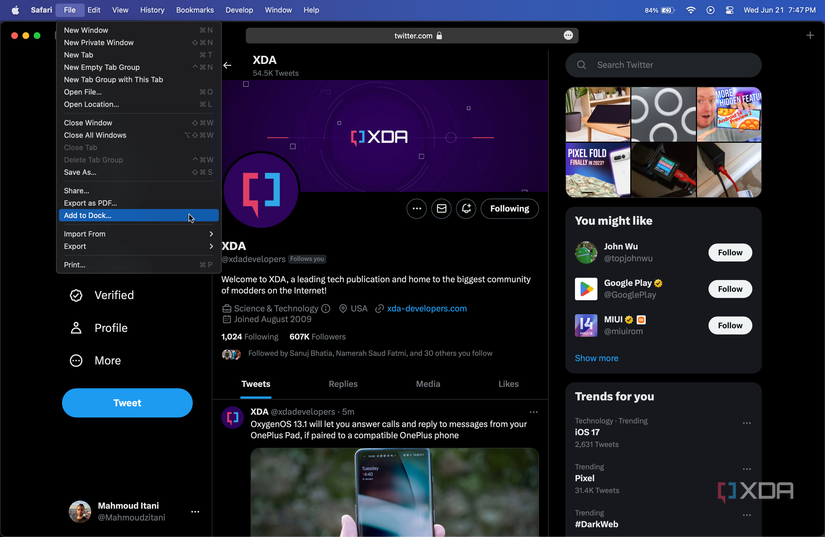Expand the Import From submenu
The width and height of the screenshot is (825, 537).
138,234
